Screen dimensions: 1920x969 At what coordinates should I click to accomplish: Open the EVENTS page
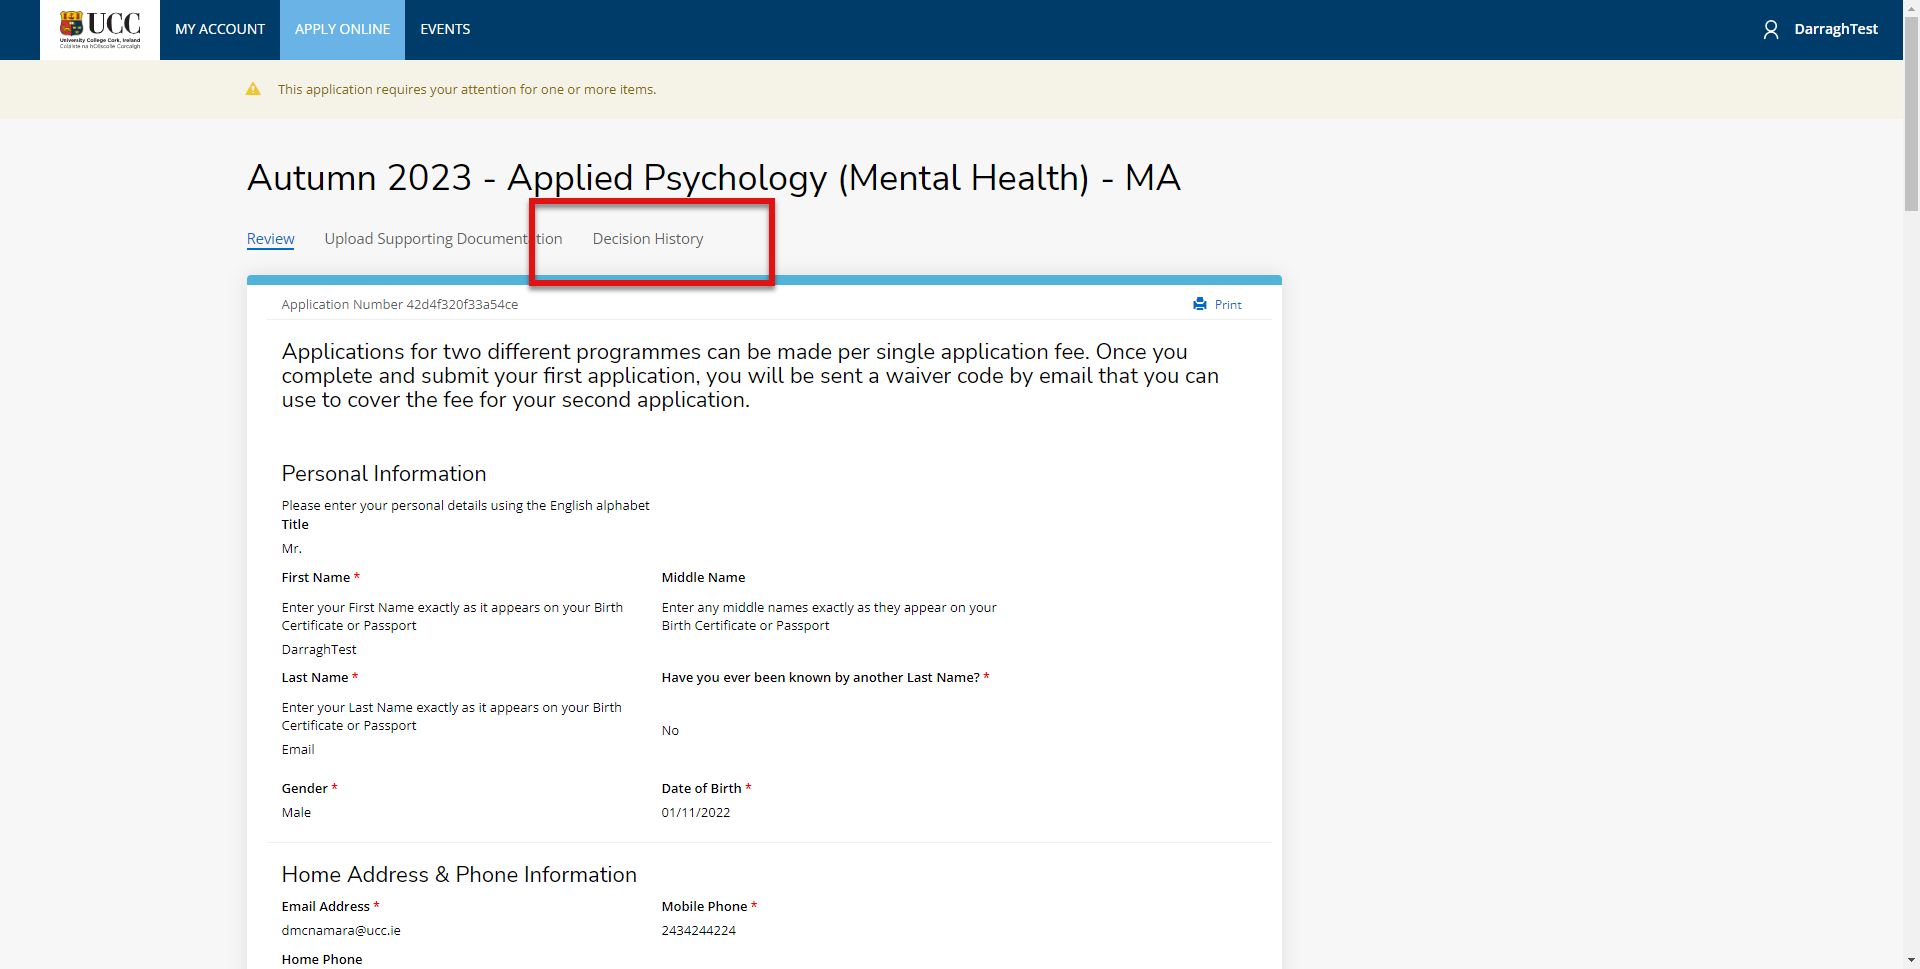(445, 30)
